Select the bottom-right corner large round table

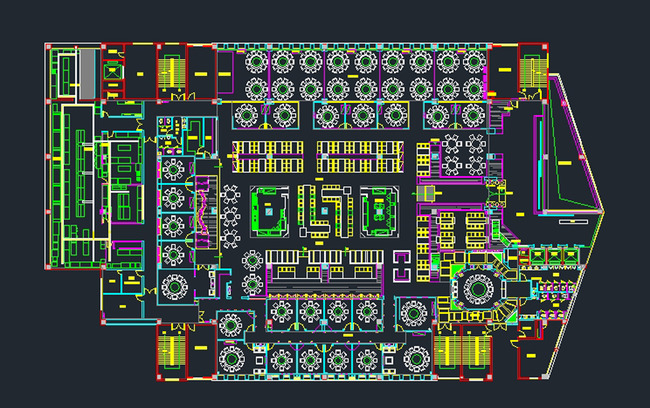coord(416,358)
